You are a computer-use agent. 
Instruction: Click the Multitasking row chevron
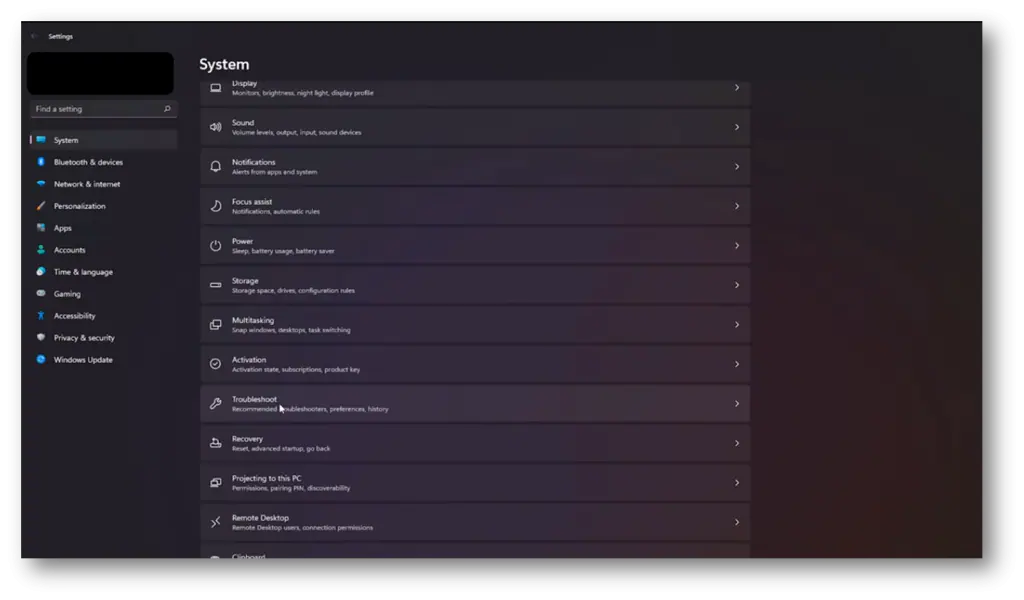click(x=737, y=324)
